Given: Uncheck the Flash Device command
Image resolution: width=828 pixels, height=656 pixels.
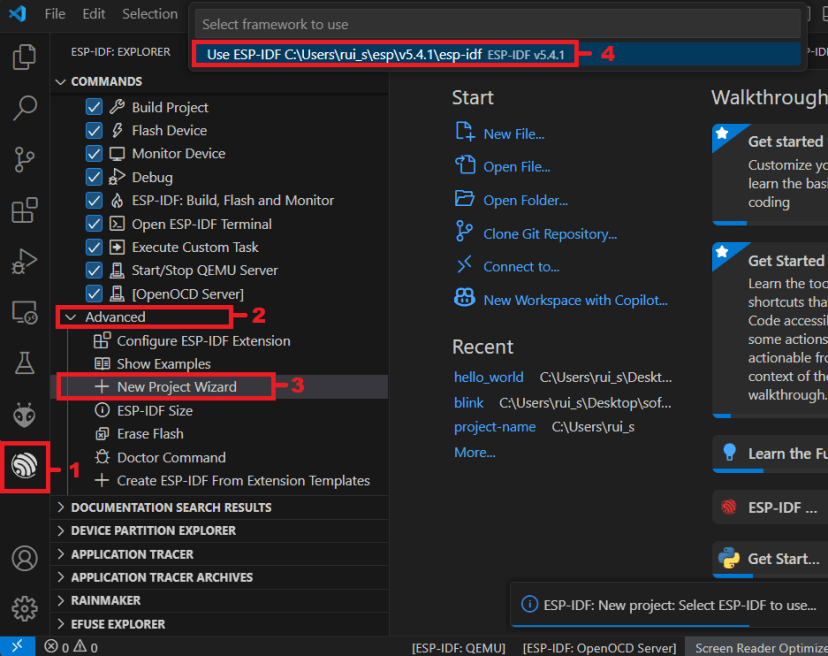Looking at the screenshot, I should [x=92, y=130].
